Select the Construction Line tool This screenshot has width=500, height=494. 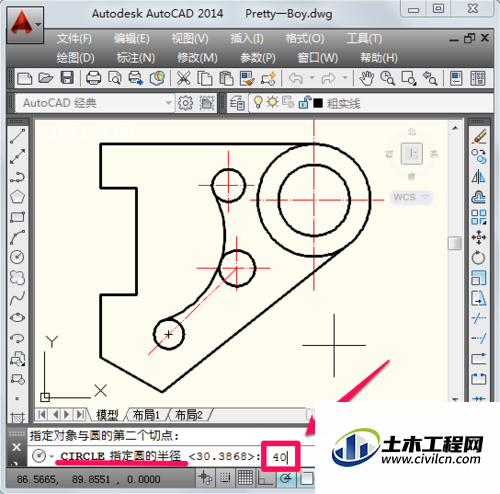(x=17, y=156)
